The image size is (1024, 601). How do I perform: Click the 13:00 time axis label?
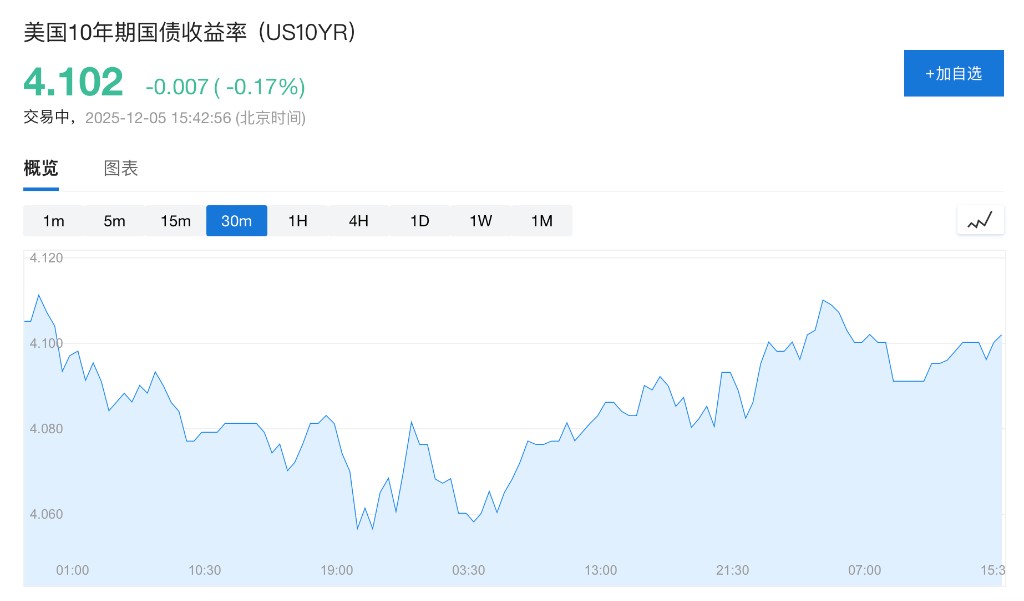601,570
